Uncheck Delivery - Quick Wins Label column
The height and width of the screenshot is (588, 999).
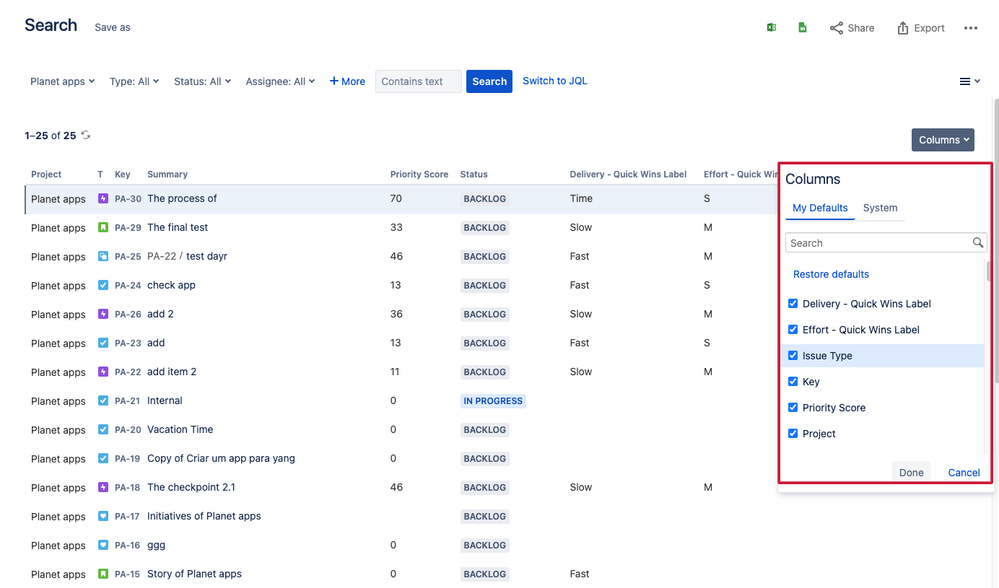click(x=793, y=304)
